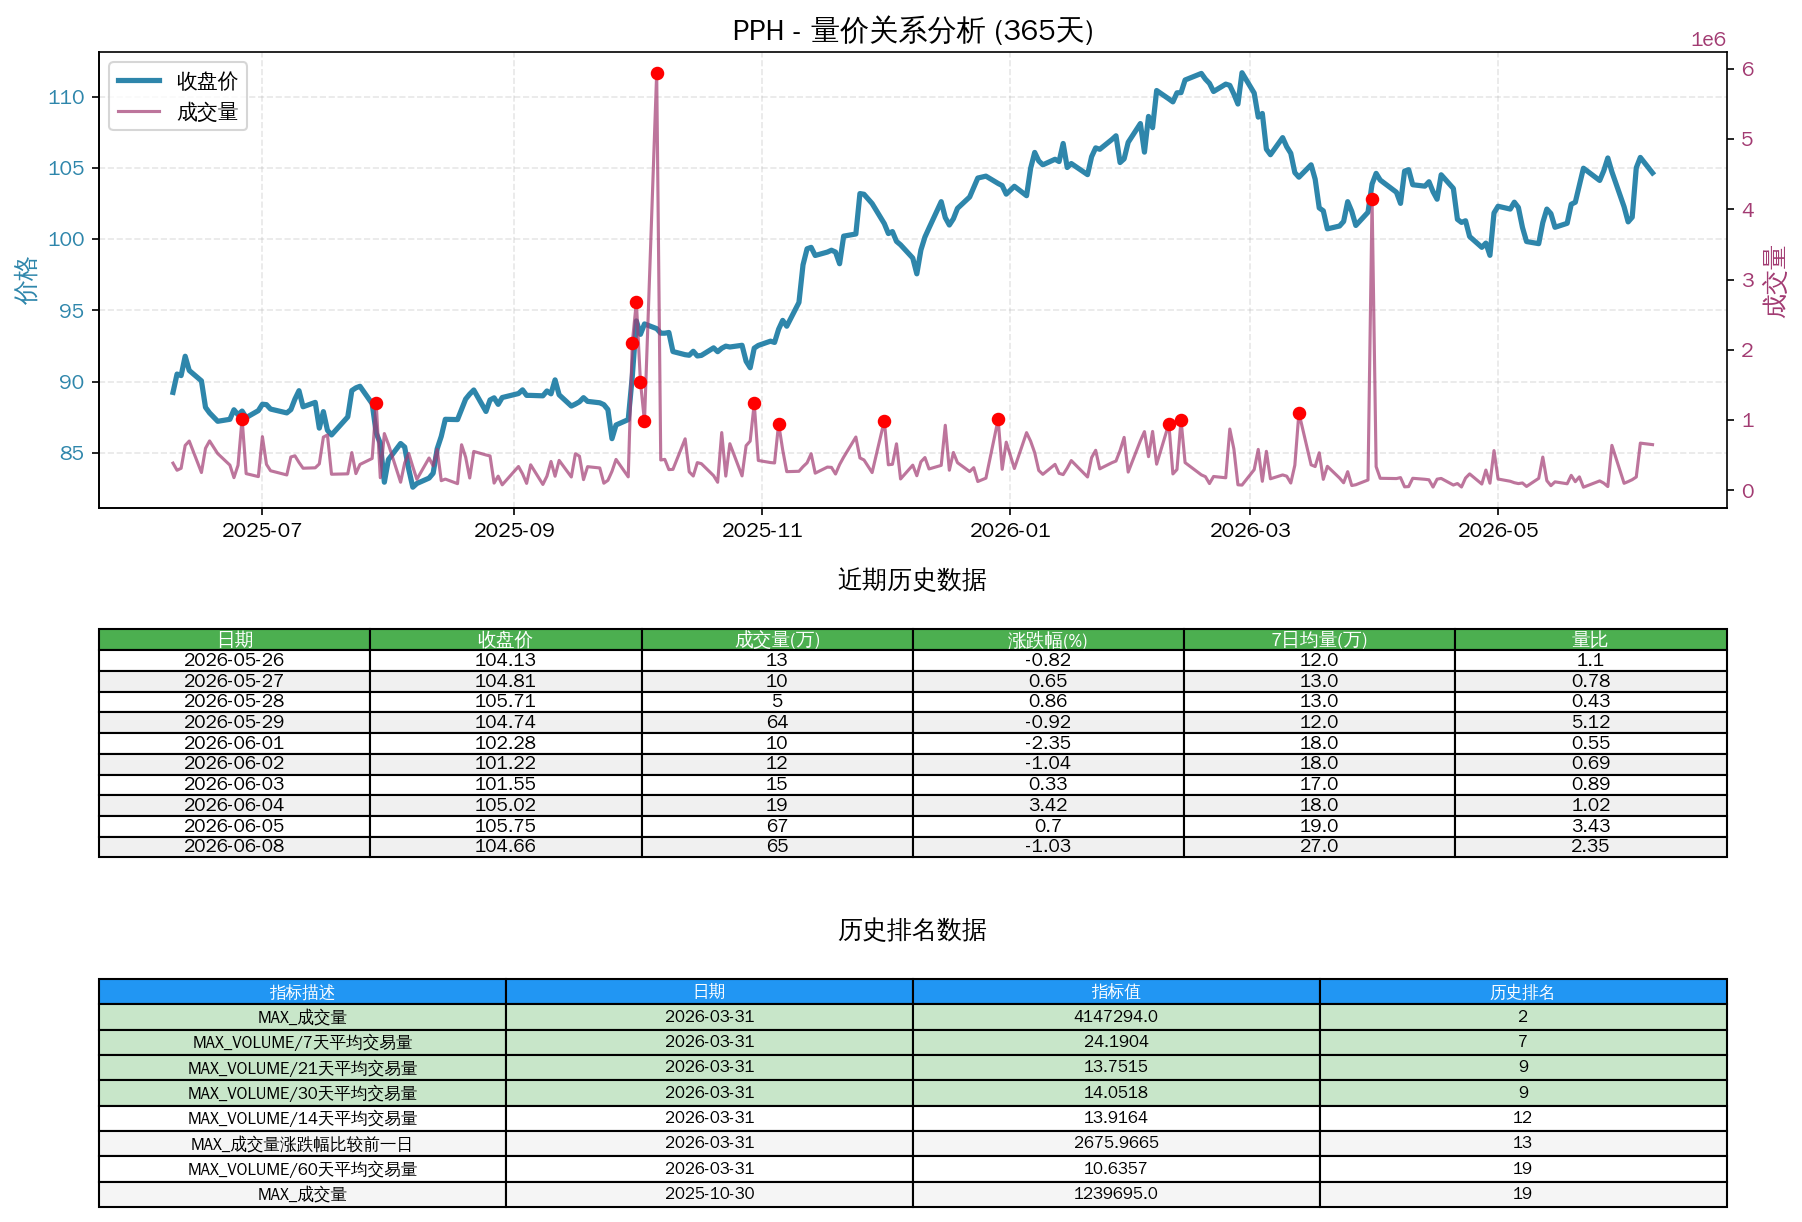Screen dimensions: 1802x1222
Task: Select the date cell 2026-06-08
Action: (x=234, y=846)
